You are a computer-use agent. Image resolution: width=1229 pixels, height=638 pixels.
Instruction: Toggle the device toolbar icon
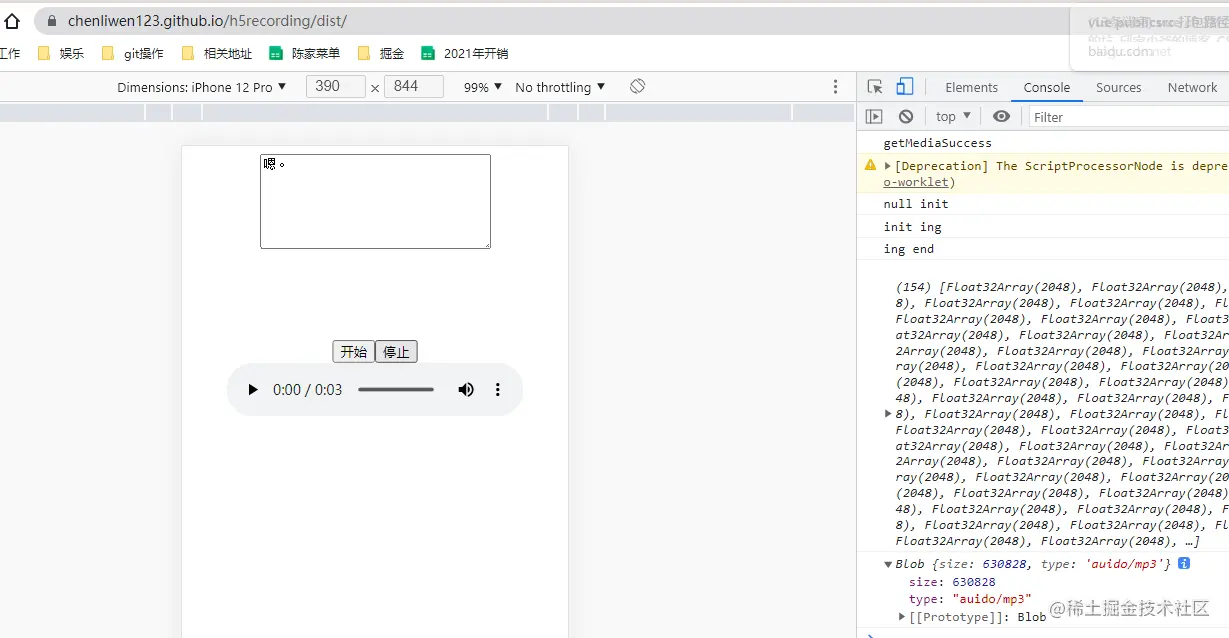click(x=905, y=87)
